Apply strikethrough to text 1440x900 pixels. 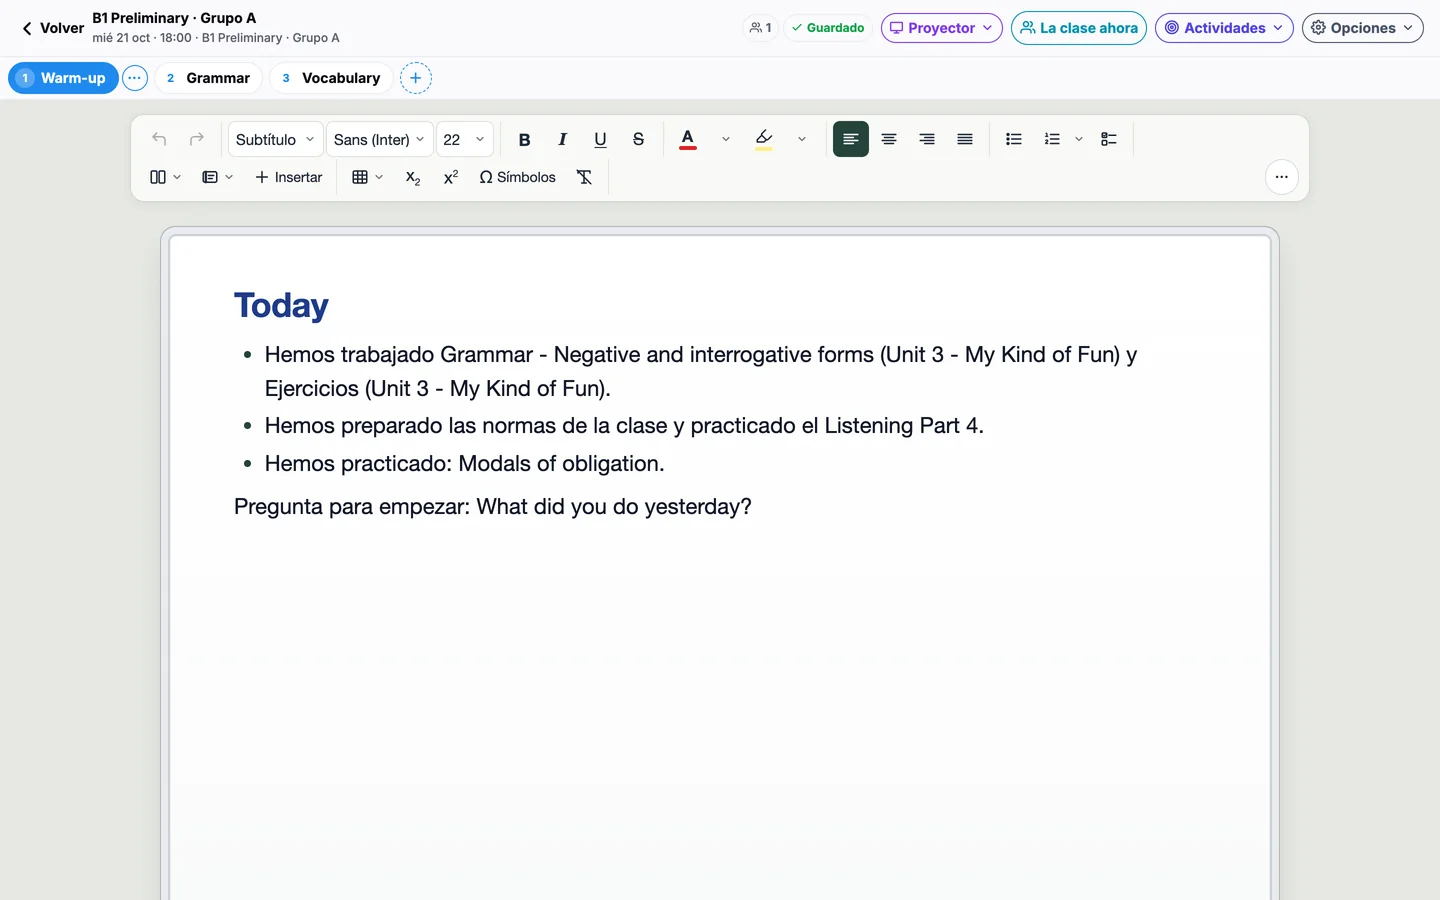tap(638, 140)
